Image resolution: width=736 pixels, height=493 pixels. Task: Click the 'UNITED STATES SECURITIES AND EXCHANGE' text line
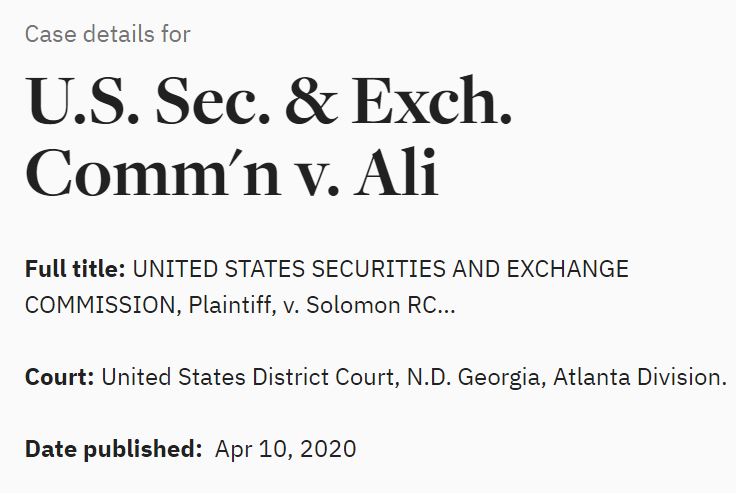tap(381, 269)
